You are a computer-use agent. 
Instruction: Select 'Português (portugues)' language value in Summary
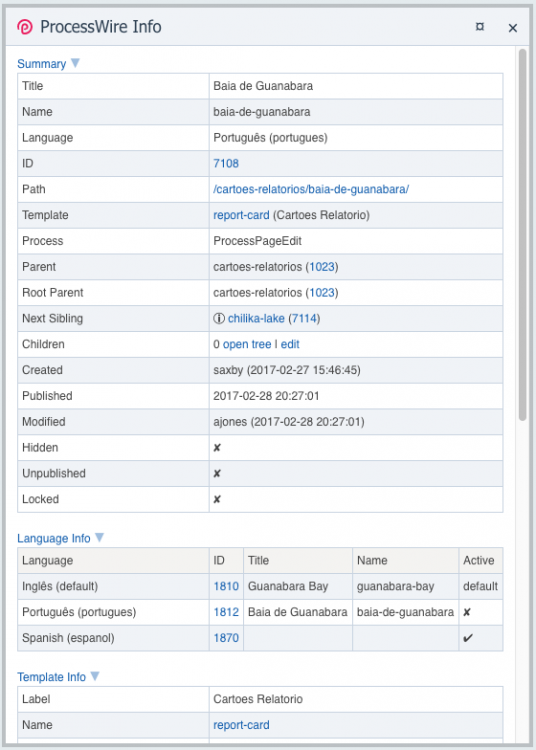270,137
